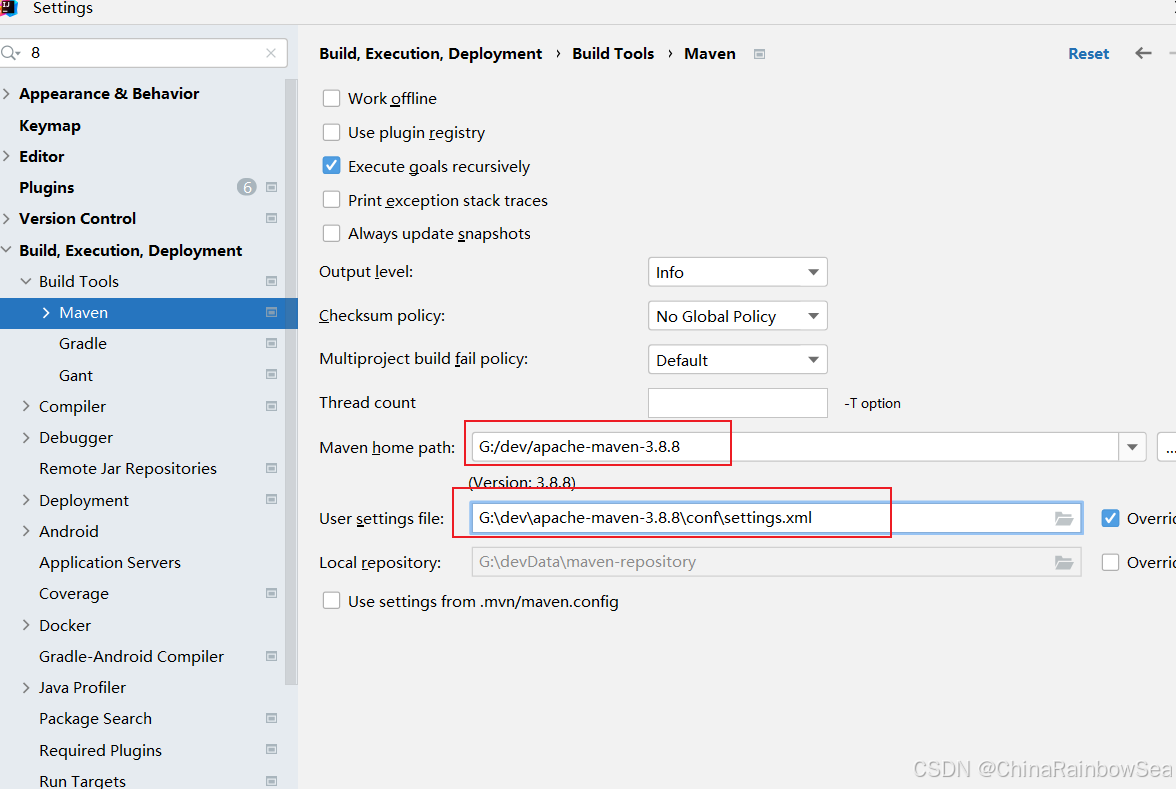Open the Keymap settings page
Image resolution: width=1176 pixels, height=789 pixels.
tap(50, 125)
